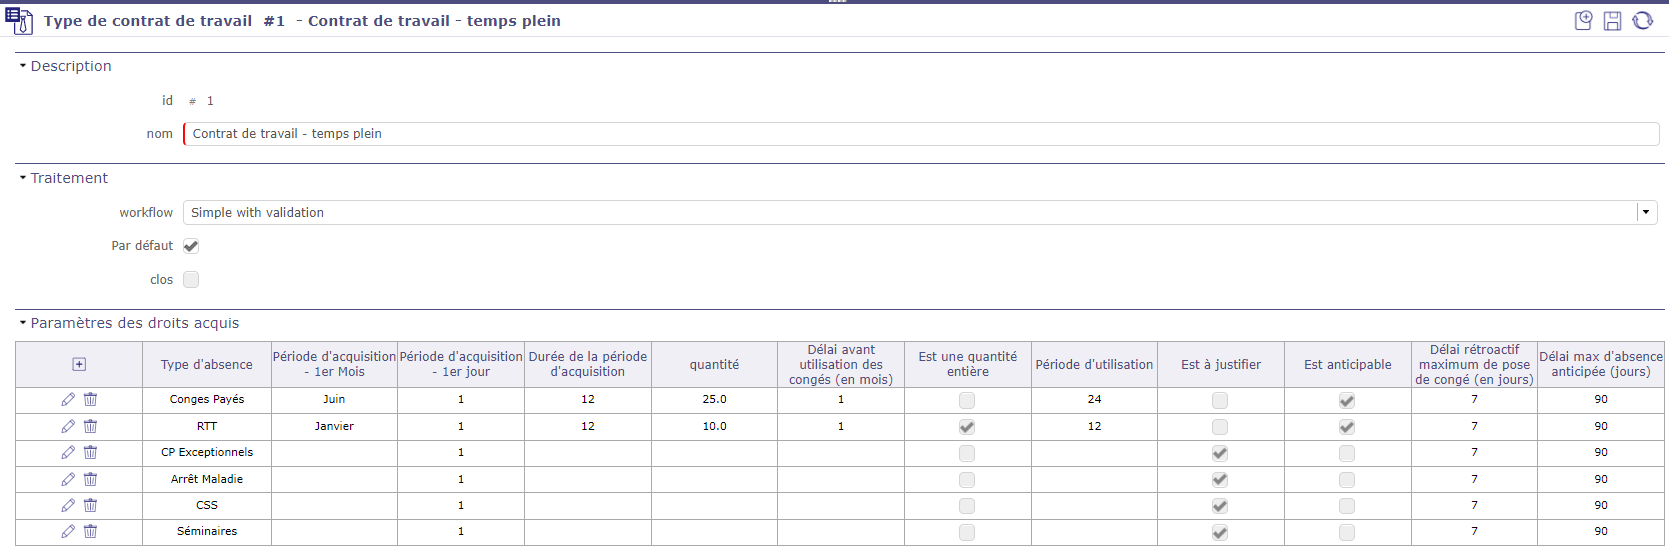Collapse the Traitement section
Viewport: 1669px width, 550px height.
[x=23, y=178]
